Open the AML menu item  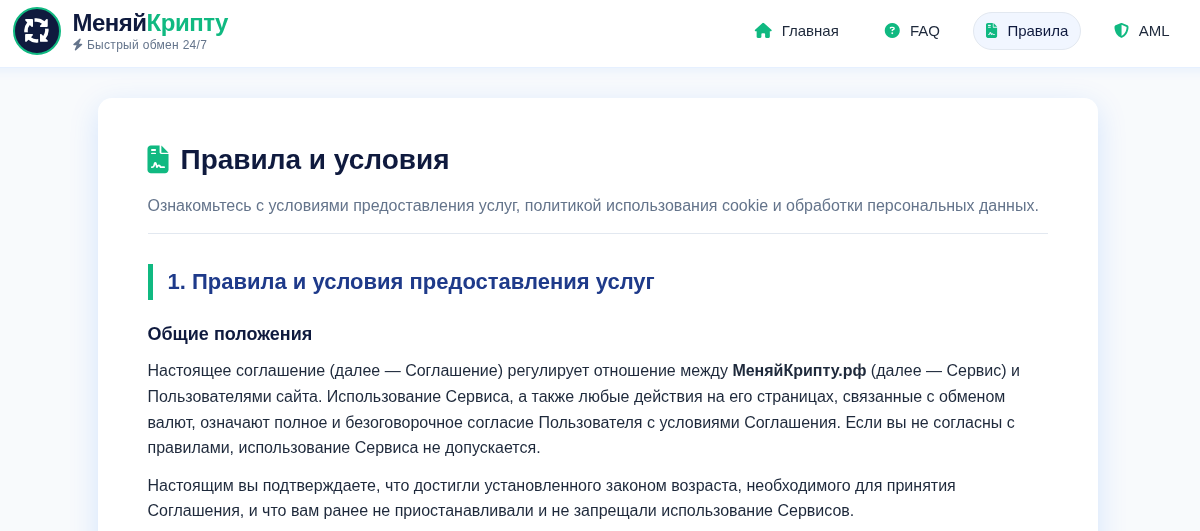1141,31
